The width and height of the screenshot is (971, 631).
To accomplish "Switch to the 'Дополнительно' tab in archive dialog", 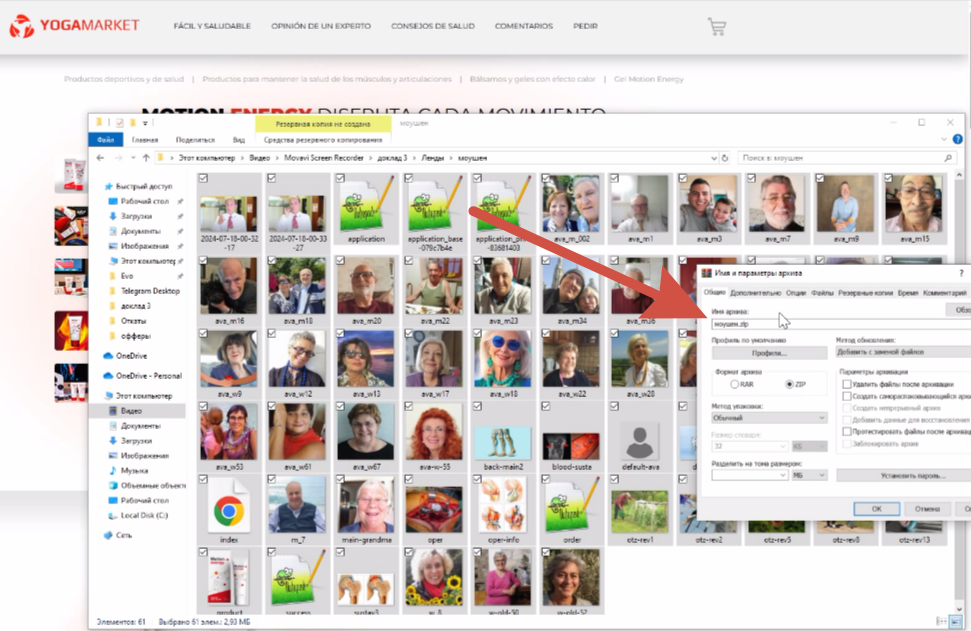I will [755, 293].
